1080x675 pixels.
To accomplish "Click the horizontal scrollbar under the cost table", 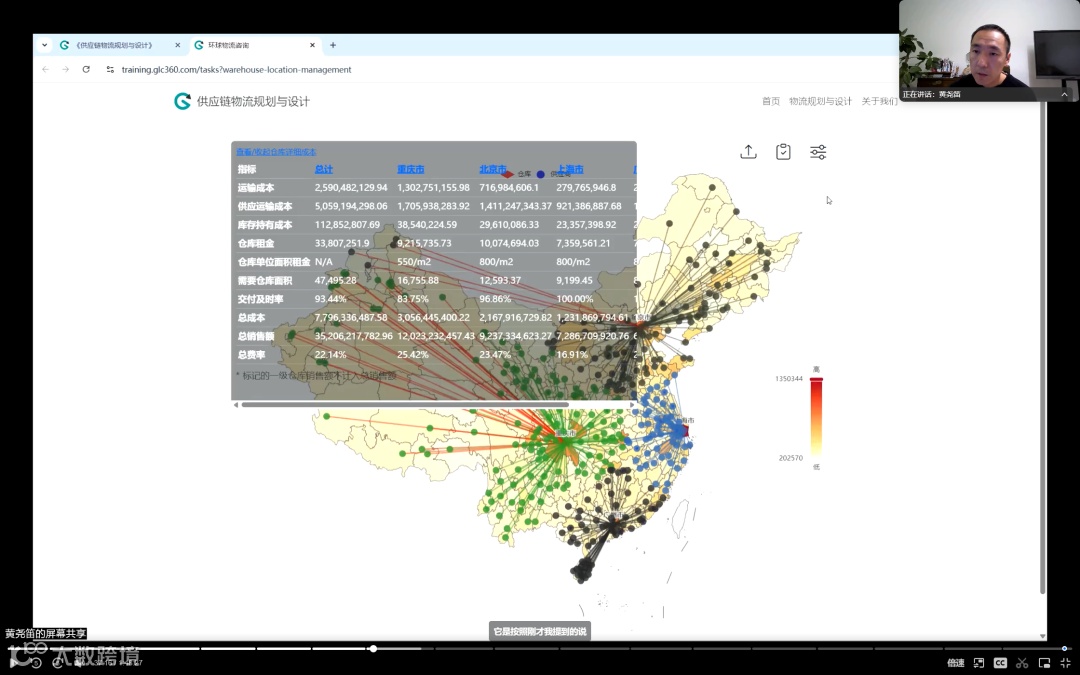I will (405, 405).
